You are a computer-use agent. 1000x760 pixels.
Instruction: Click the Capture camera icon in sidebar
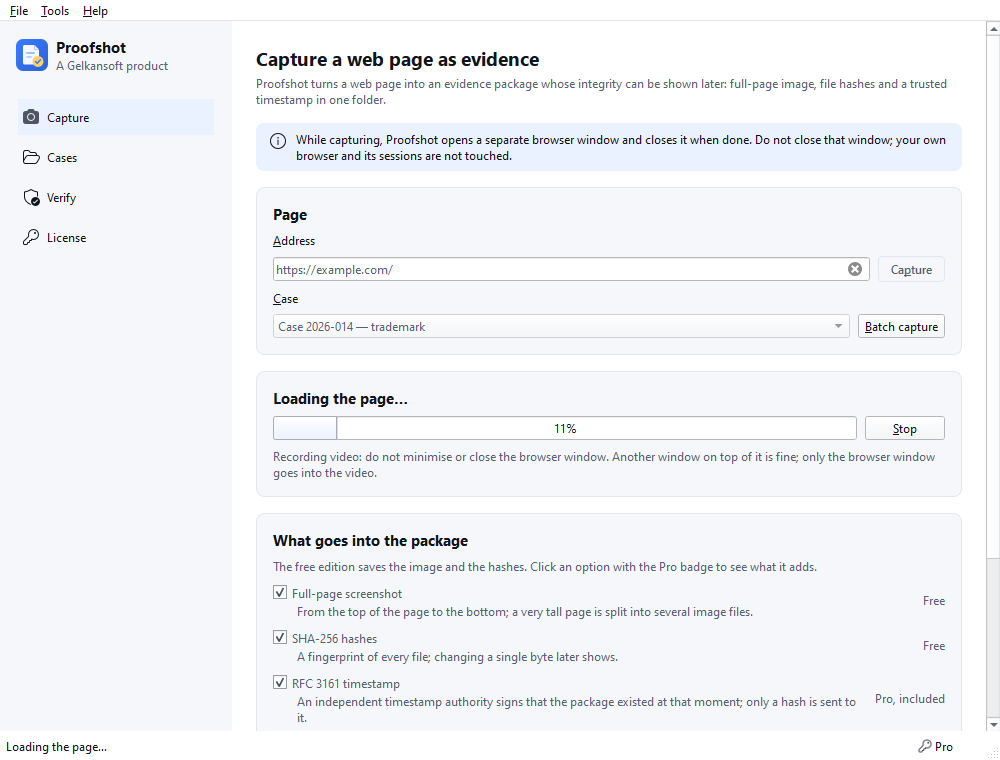click(31, 117)
